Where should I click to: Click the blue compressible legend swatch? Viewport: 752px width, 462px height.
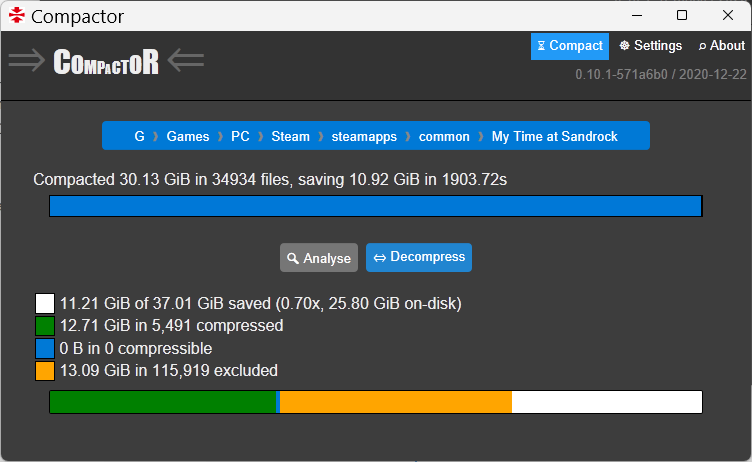pos(45,349)
